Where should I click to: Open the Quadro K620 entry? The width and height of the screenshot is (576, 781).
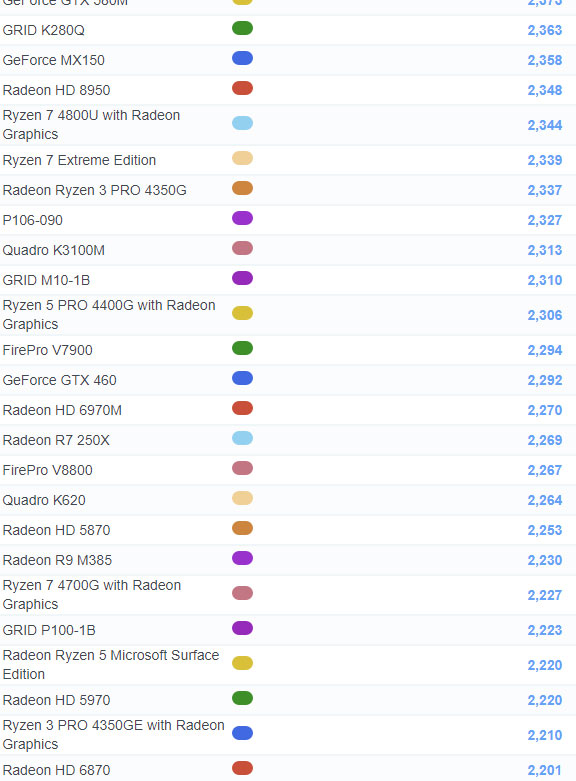click(x=44, y=500)
